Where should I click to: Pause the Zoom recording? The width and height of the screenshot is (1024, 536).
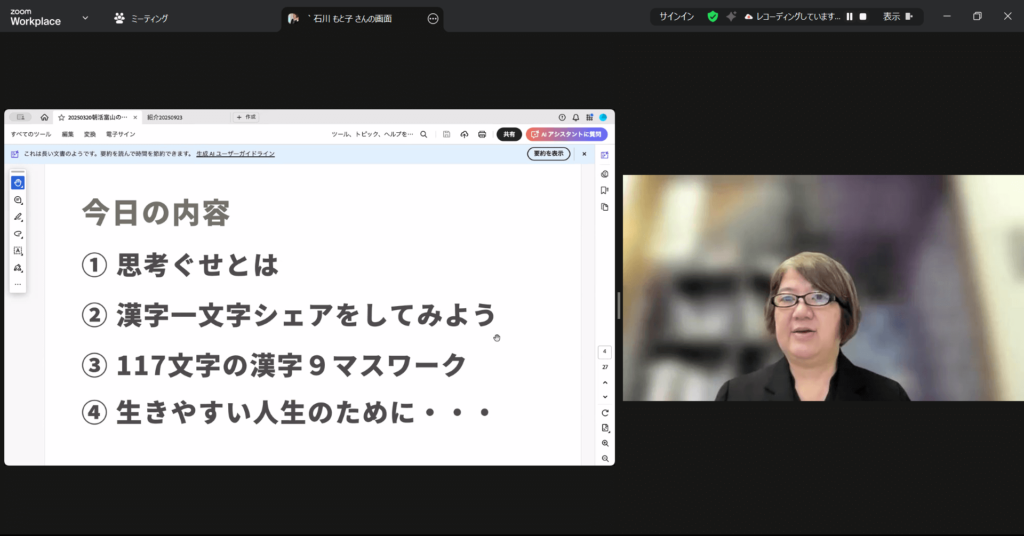point(850,17)
